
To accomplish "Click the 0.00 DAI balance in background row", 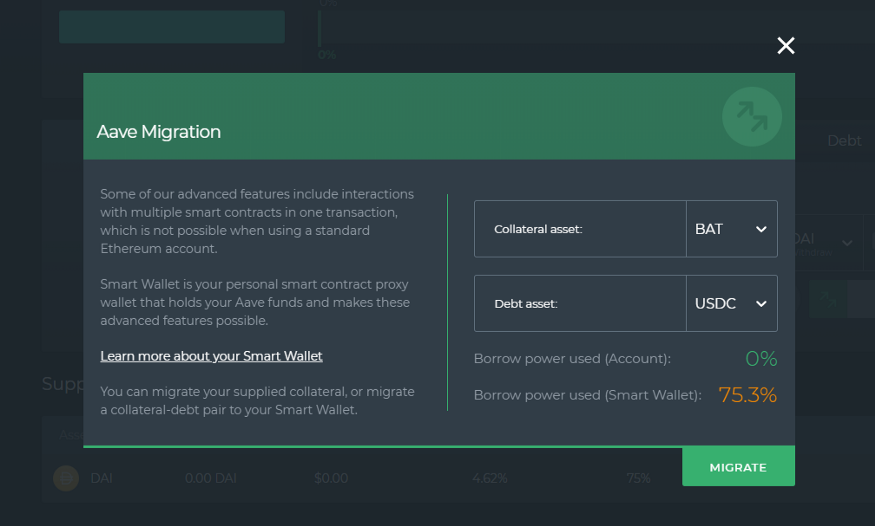I will [x=210, y=478].
